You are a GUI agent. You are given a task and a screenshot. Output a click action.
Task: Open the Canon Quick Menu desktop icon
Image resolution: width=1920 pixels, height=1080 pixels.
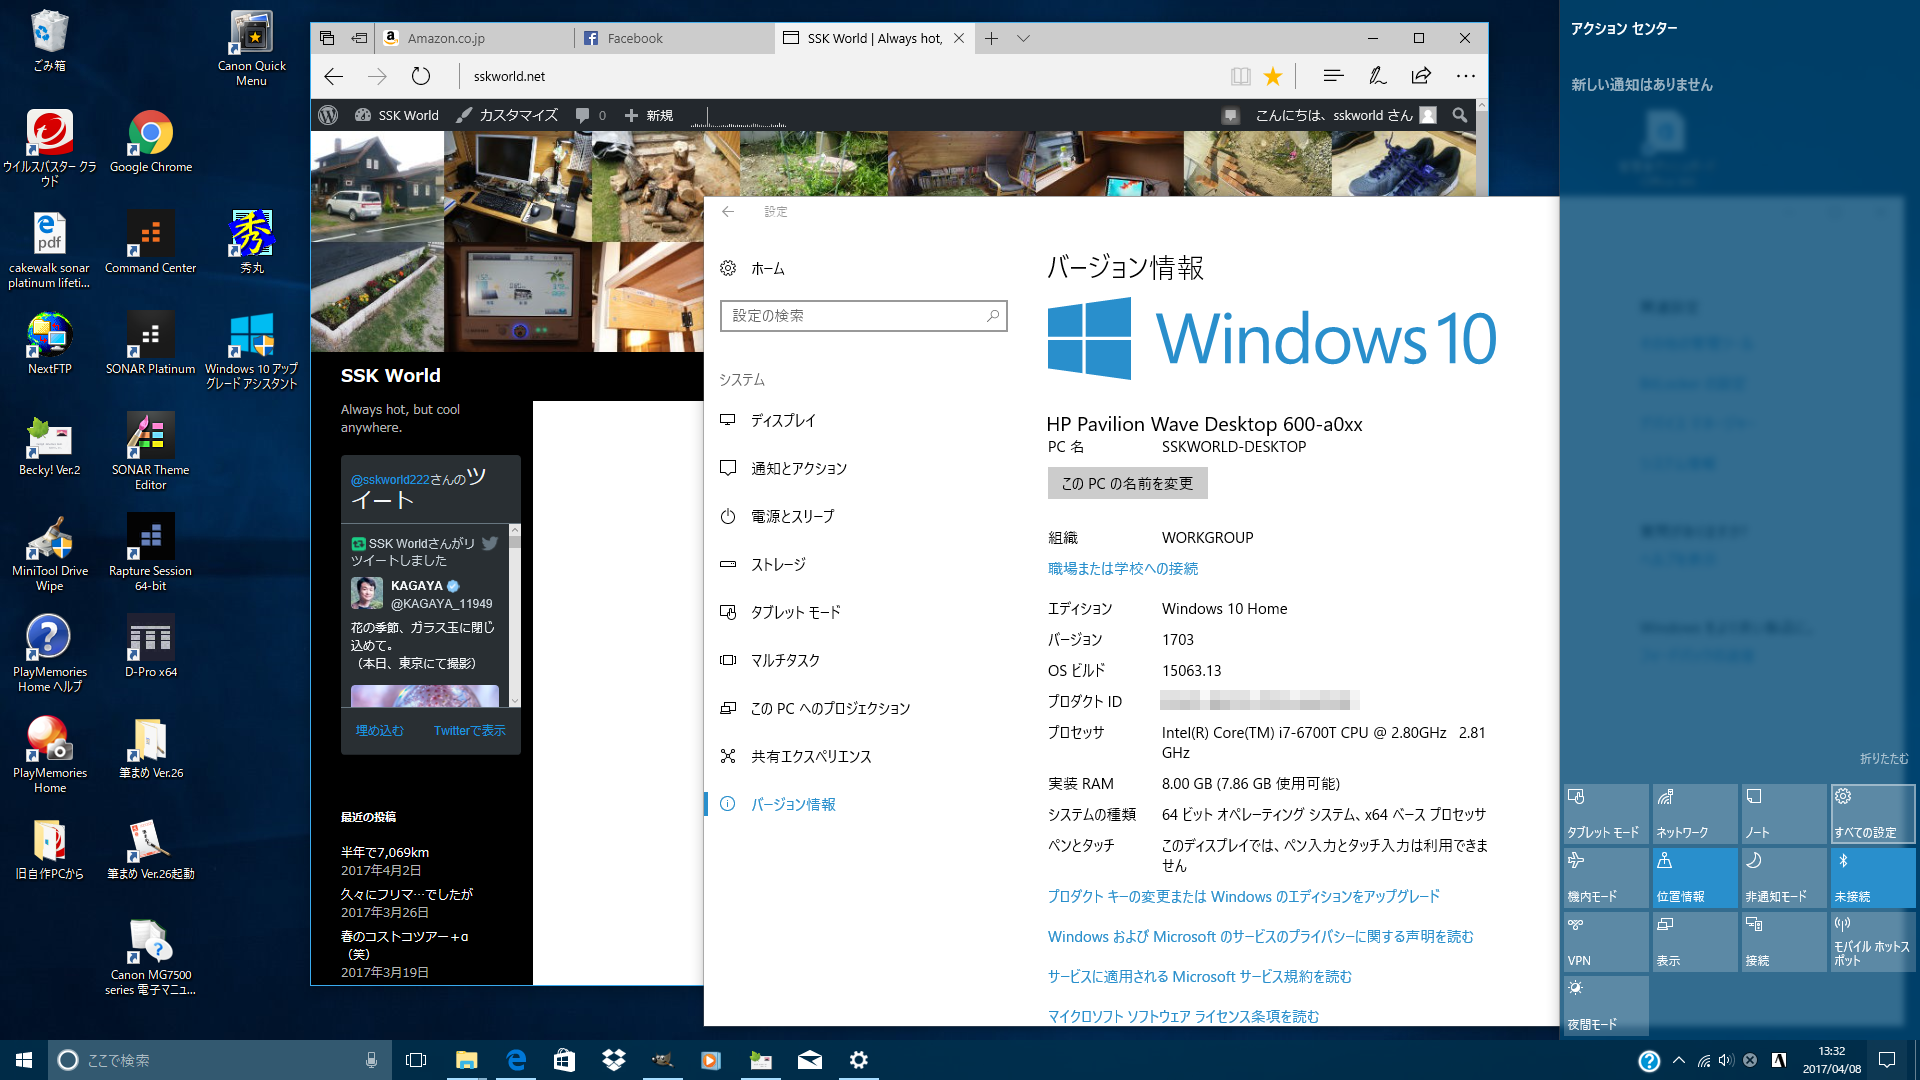[251, 47]
